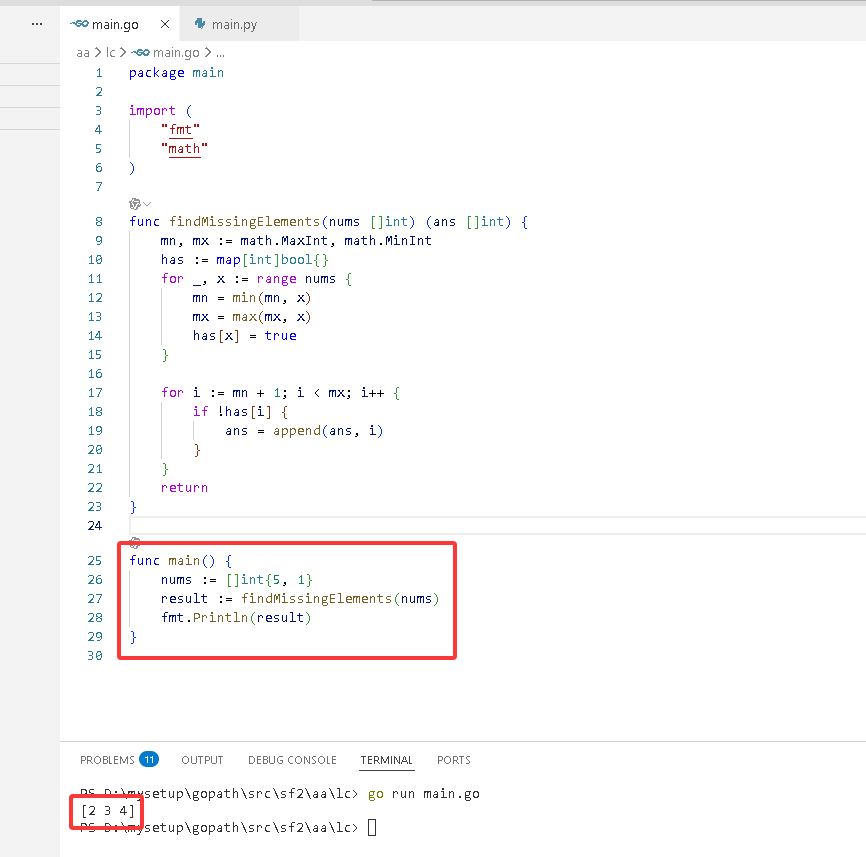This screenshot has height=857, width=866.
Task: Click 'package' keyword on line 1
Action: pos(157,73)
